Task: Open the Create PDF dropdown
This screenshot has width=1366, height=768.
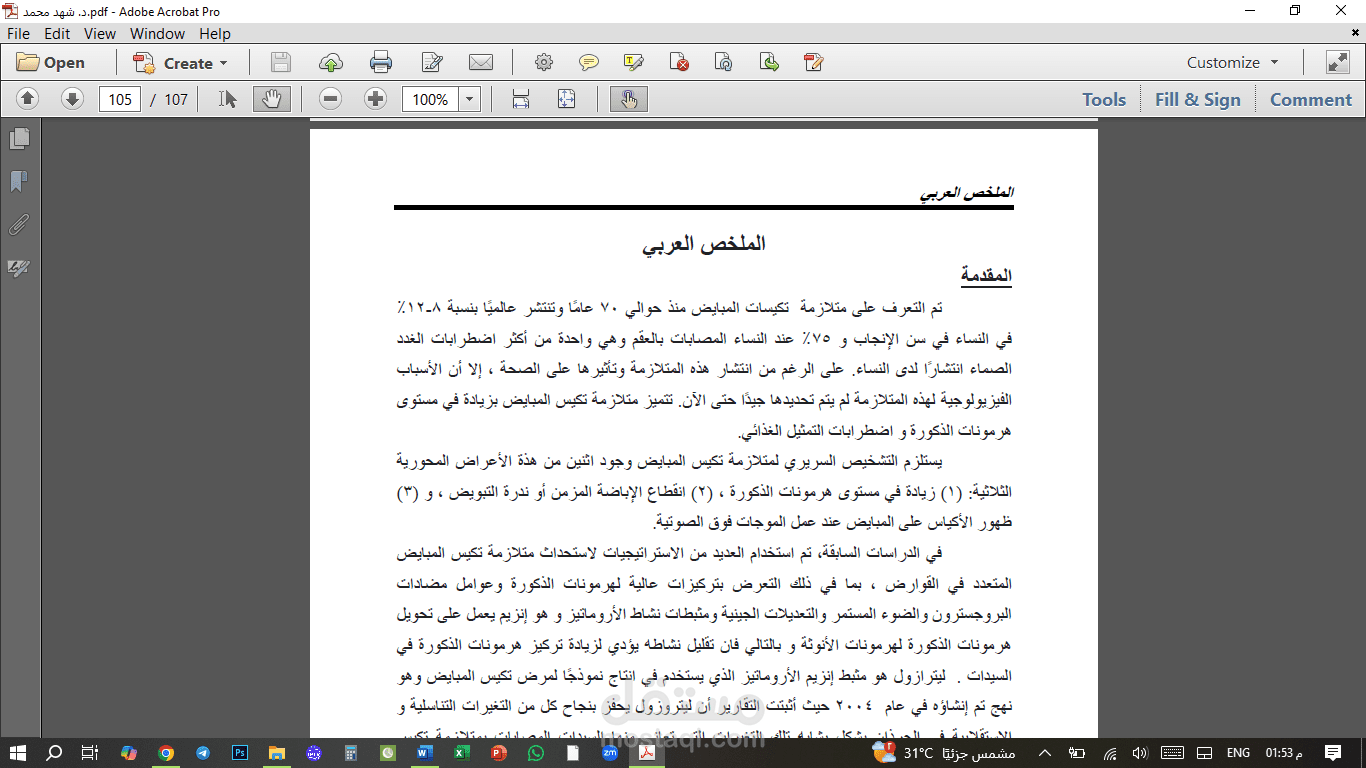Action: click(x=181, y=63)
